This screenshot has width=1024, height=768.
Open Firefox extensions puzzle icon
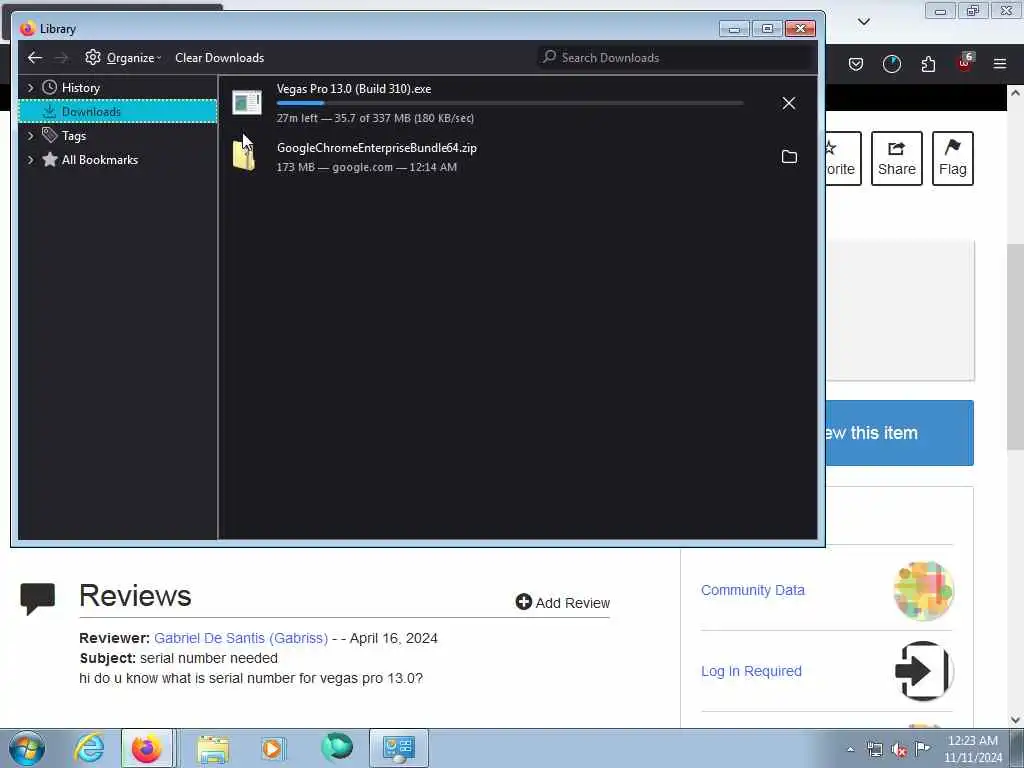(928, 64)
